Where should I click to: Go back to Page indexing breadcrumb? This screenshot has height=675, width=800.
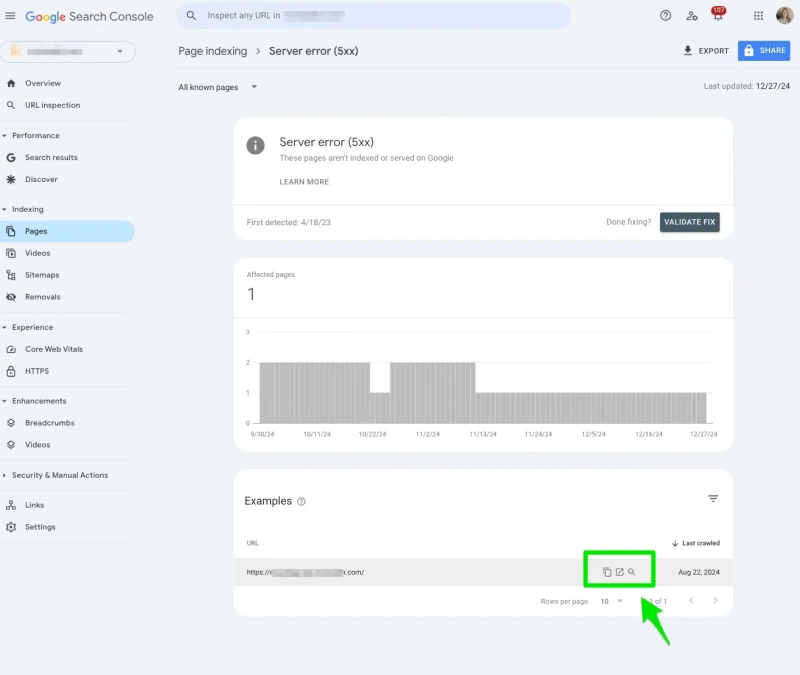(213, 51)
